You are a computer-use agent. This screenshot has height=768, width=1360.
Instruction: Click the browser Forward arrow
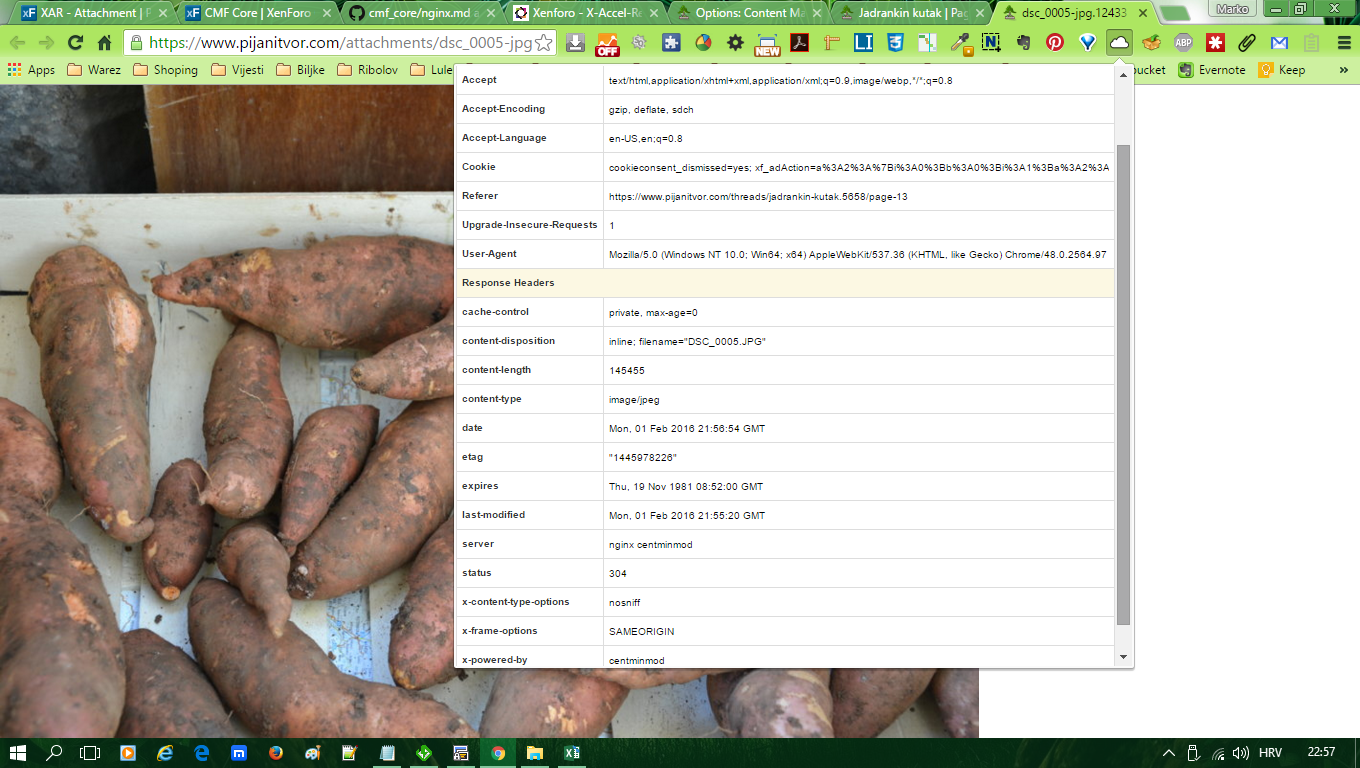tap(46, 43)
